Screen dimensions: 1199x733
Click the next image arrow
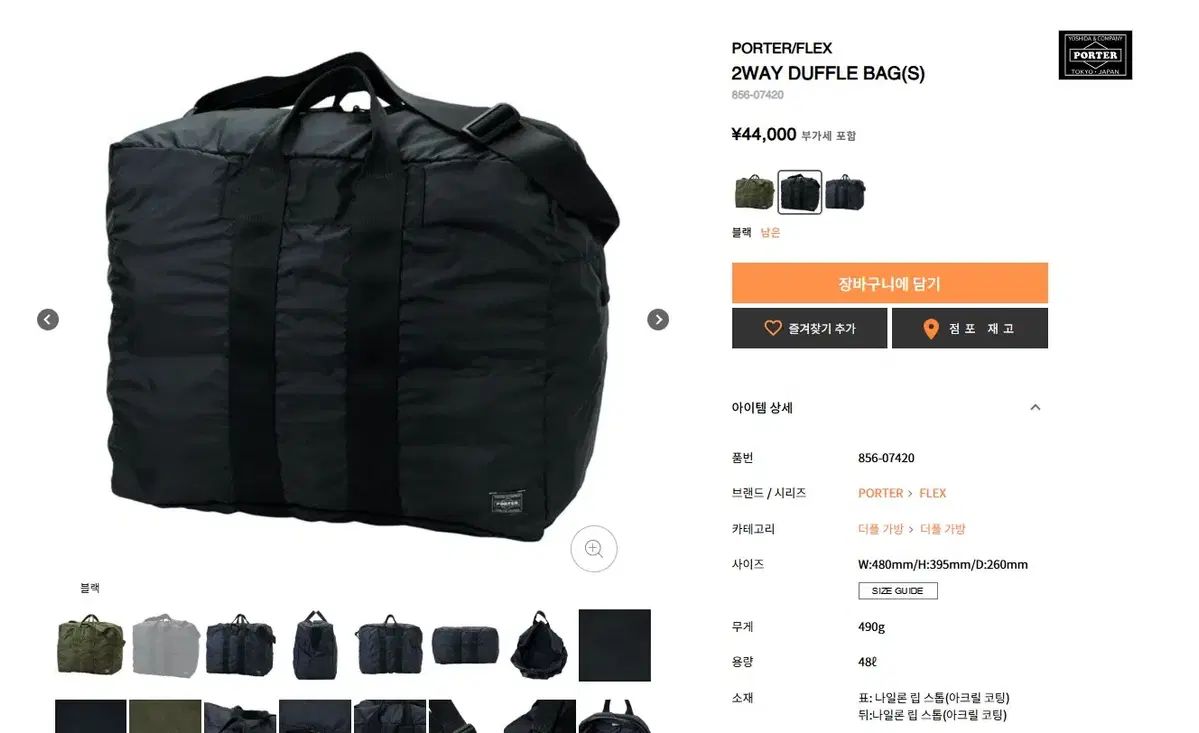click(x=658, y=319)
